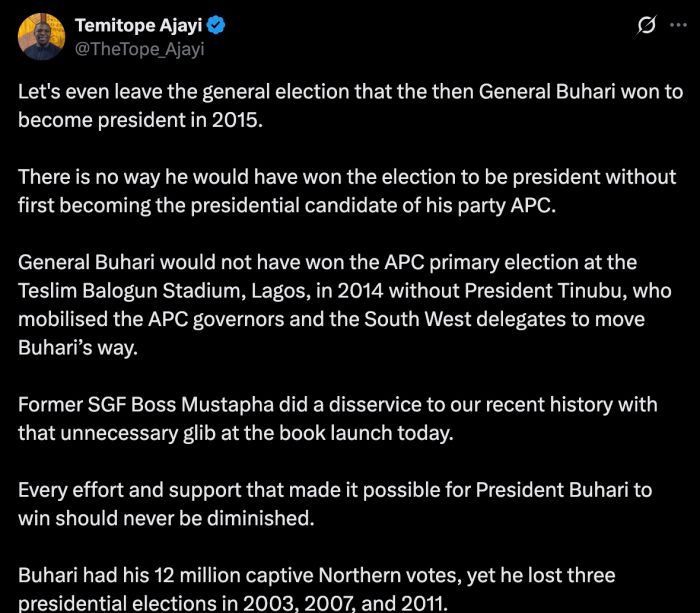Click the Grok icon on the tweet
This screenshot has height=613, width=700.
click(x=646, y=26)
